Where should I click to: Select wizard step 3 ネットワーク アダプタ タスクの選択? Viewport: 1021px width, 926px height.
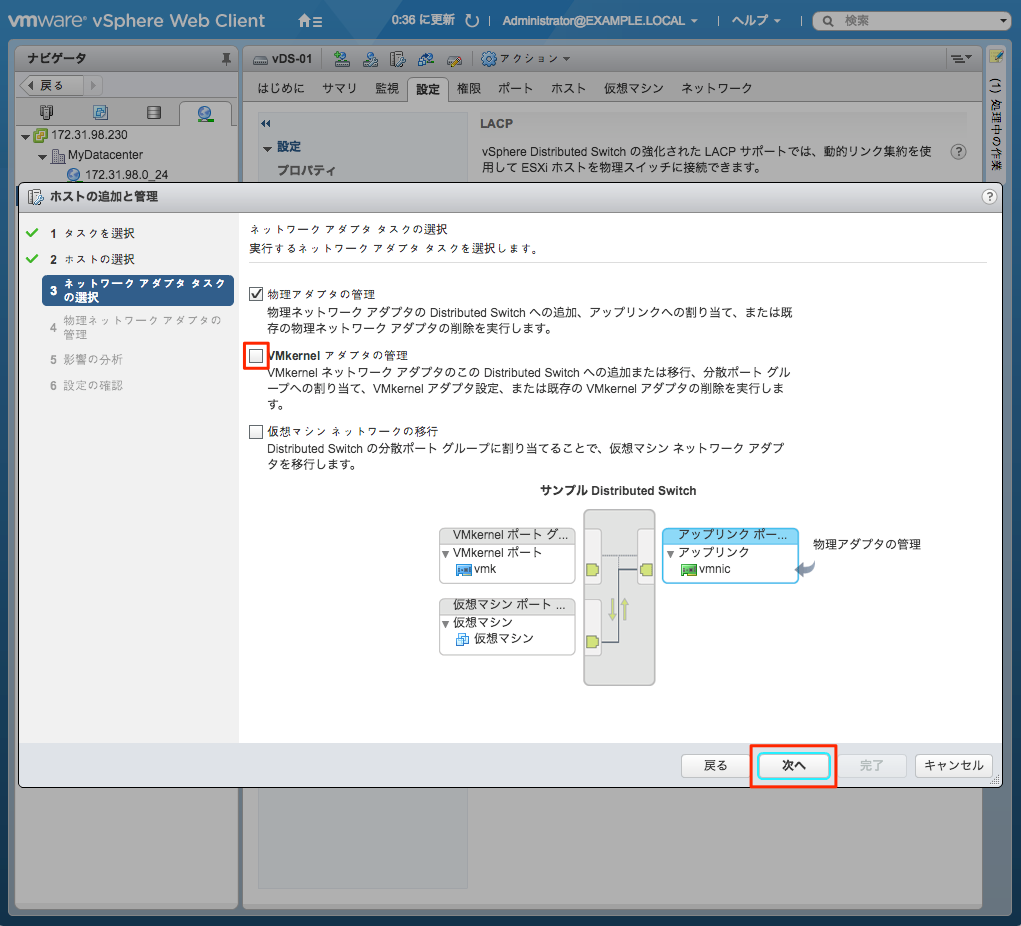click(138, 290)
